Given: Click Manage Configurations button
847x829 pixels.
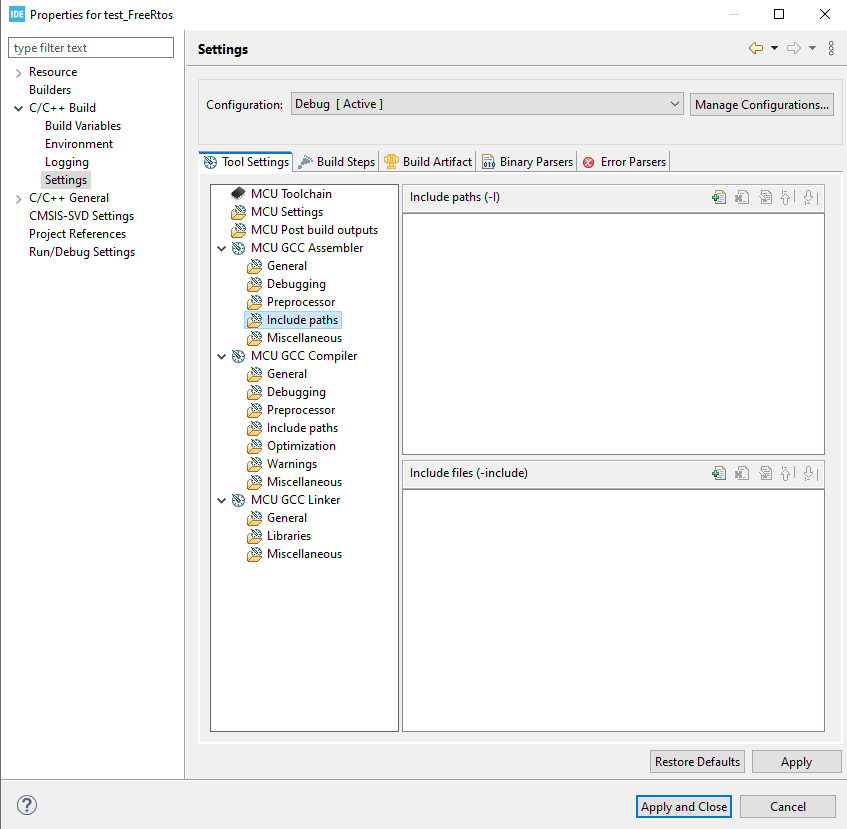Looking at the screenshot, I should pos(762,104).
